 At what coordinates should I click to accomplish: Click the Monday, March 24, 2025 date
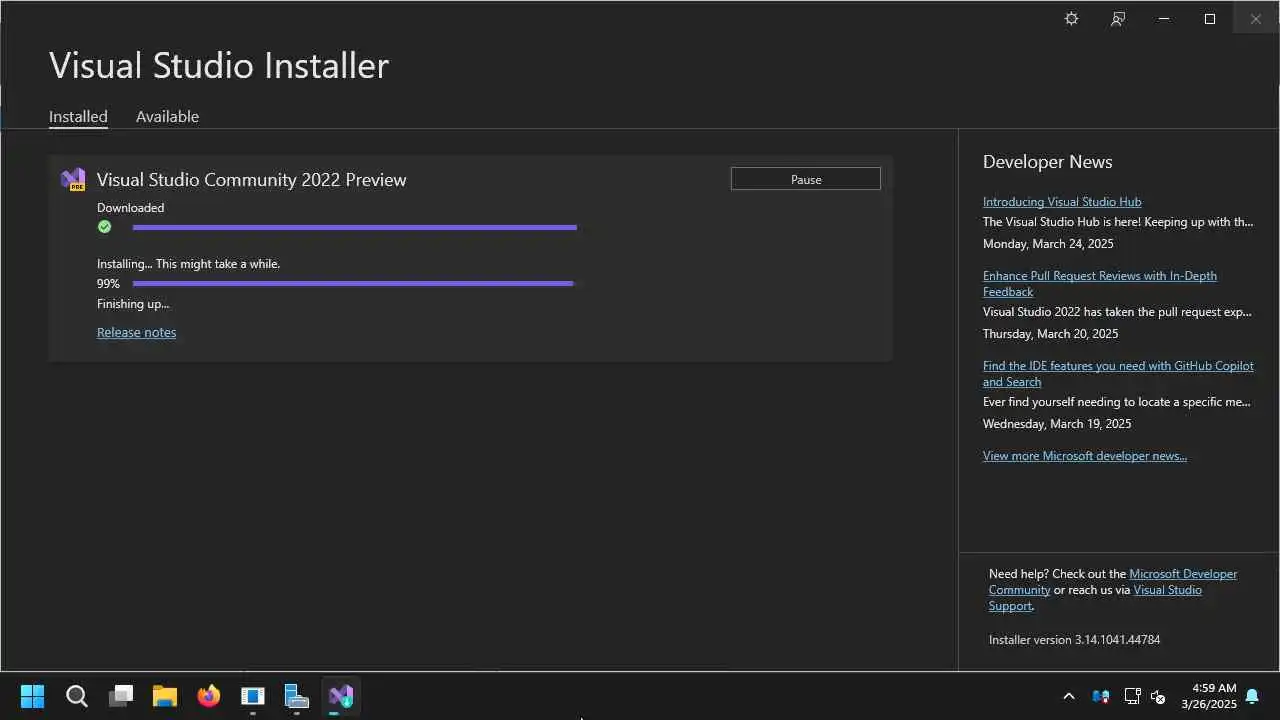(x=1048, y=243)
